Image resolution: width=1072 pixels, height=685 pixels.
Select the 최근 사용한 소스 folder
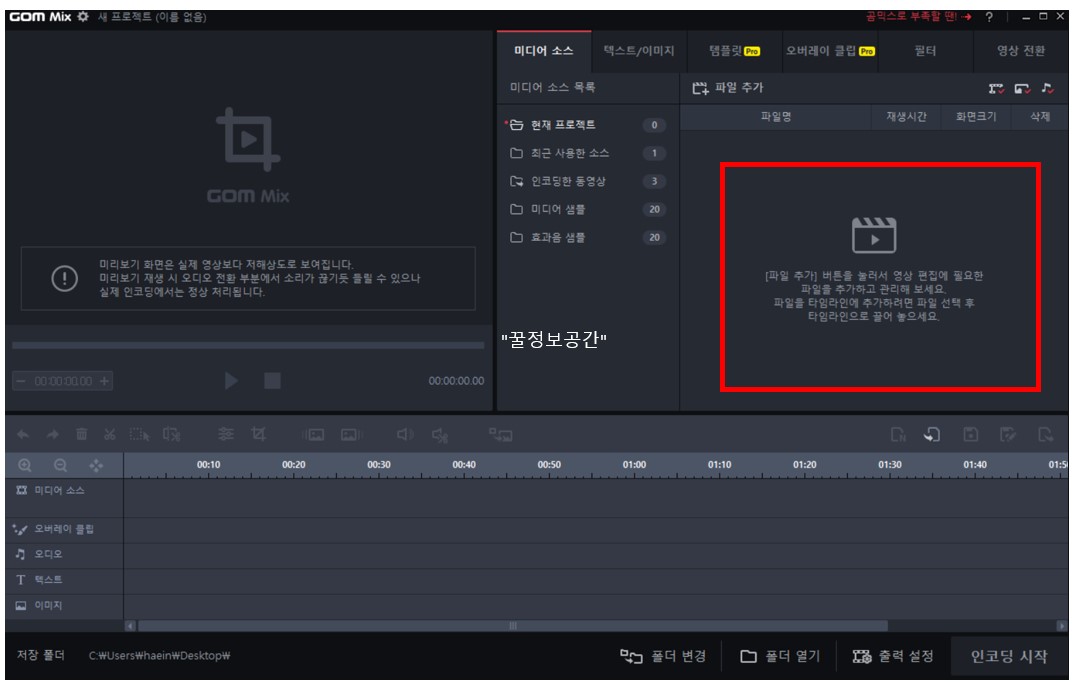click(x=587, y=153)
